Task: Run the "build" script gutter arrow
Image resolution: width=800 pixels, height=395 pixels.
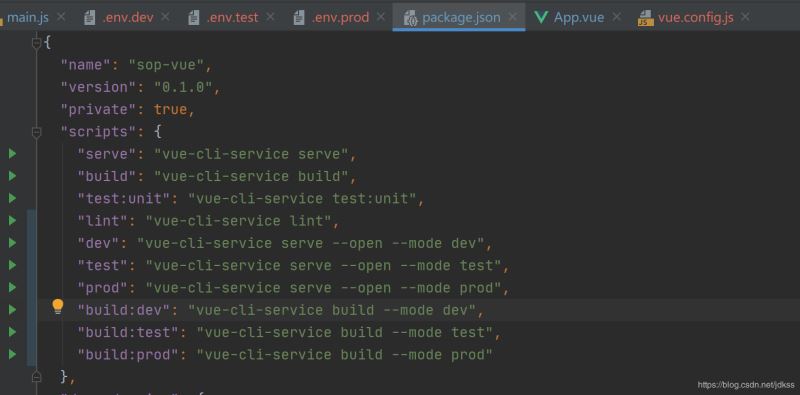Action: [12, 176]
